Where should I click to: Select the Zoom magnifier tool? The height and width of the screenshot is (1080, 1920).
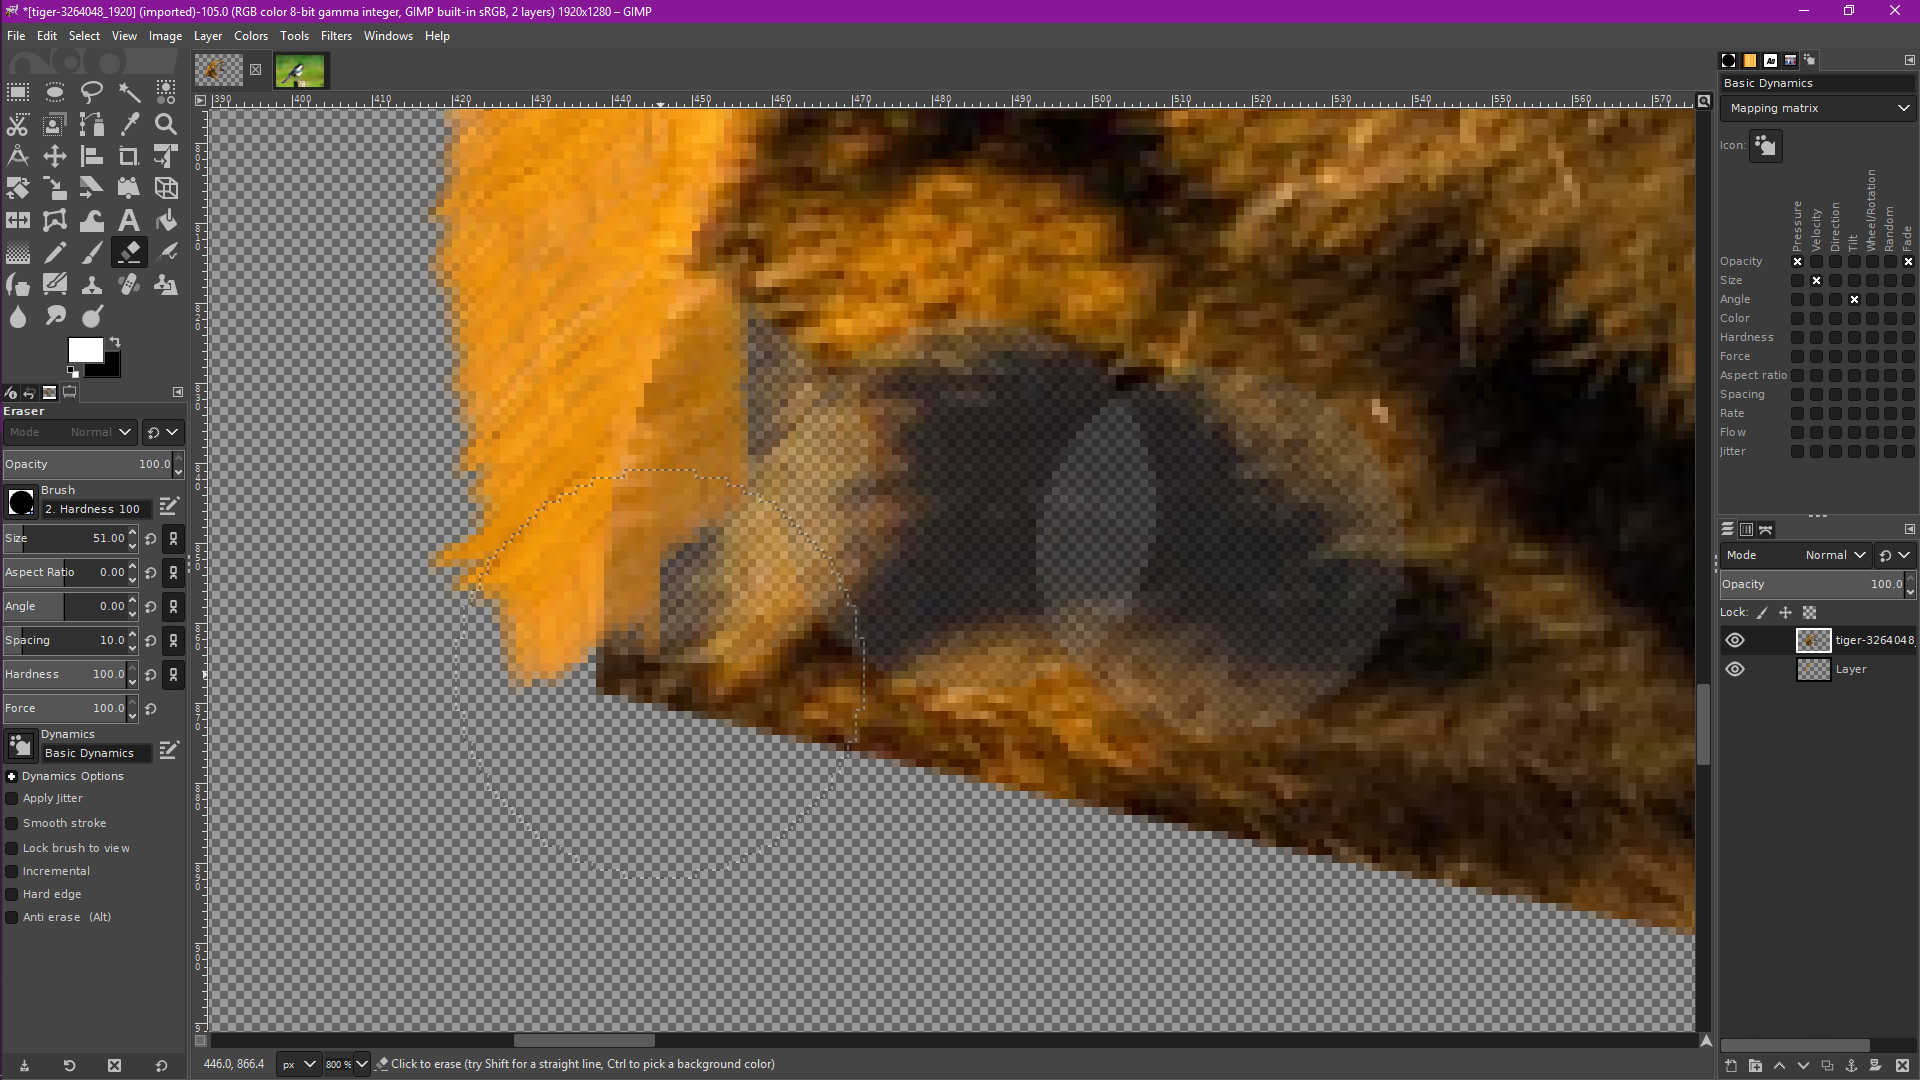tap(166, 124)
